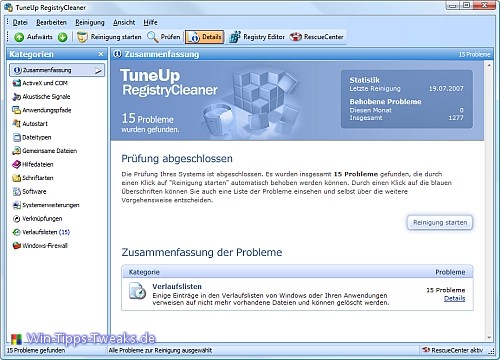Start cleaning via the Reinigung starten toolbar icon
Screen dimensions: 500x360
pos(82,37)
